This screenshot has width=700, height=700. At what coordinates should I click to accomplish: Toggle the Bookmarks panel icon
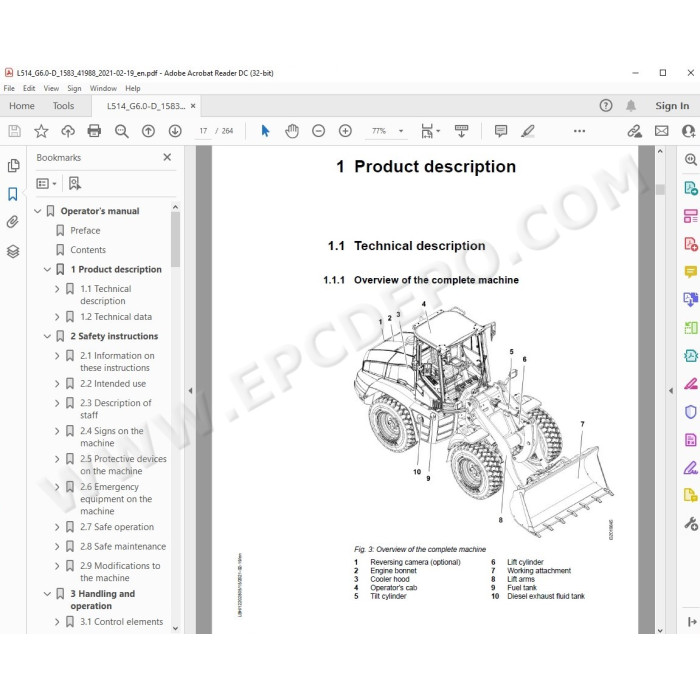pos(13,194)
